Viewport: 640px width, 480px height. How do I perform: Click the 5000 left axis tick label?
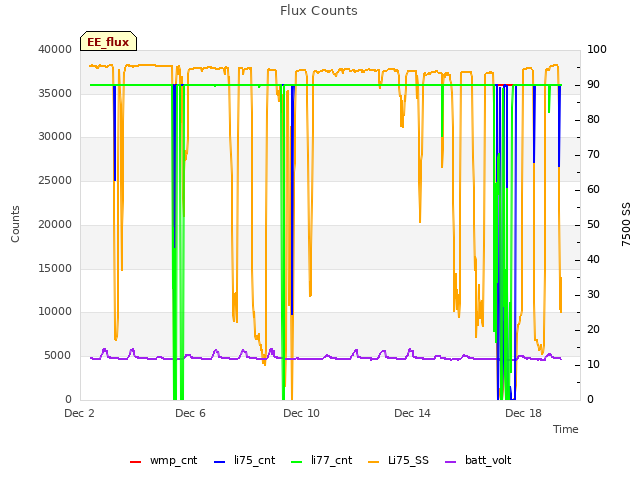click(x=58, y=356)
